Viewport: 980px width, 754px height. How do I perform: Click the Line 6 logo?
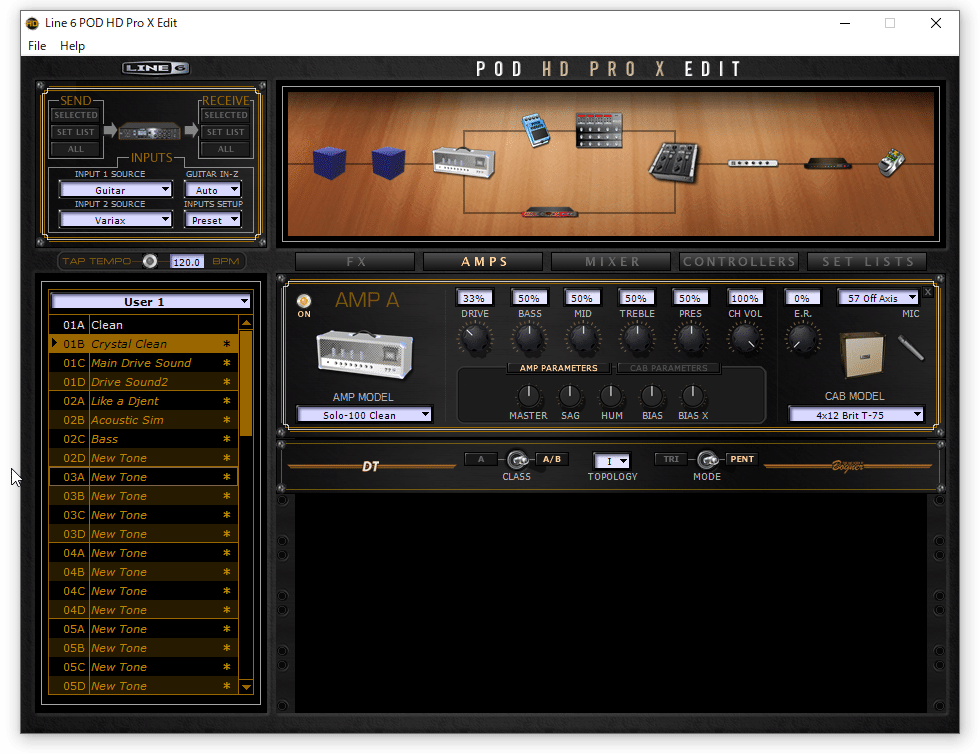point(156,68)
